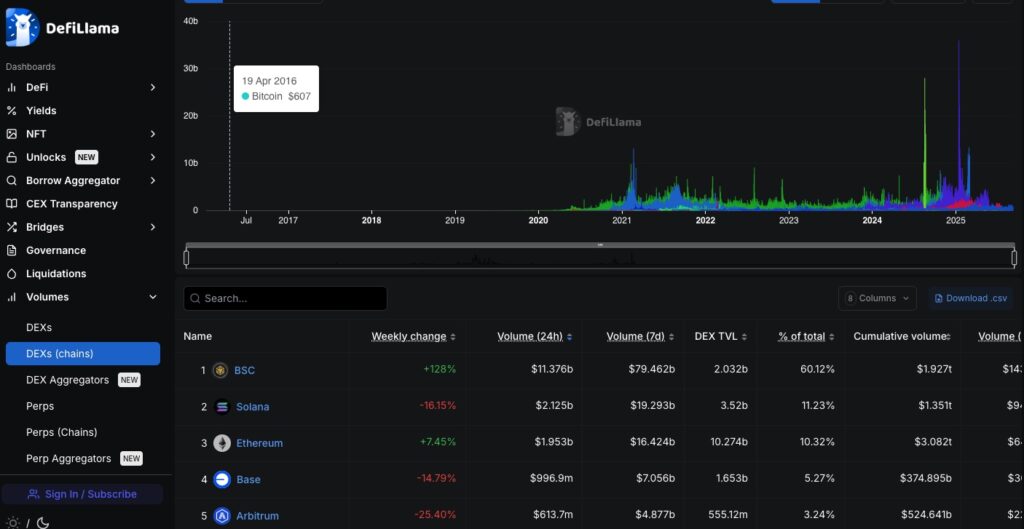Click the Governance document icon
Screen dimensions: 1024x529
(x=12, y=251)
